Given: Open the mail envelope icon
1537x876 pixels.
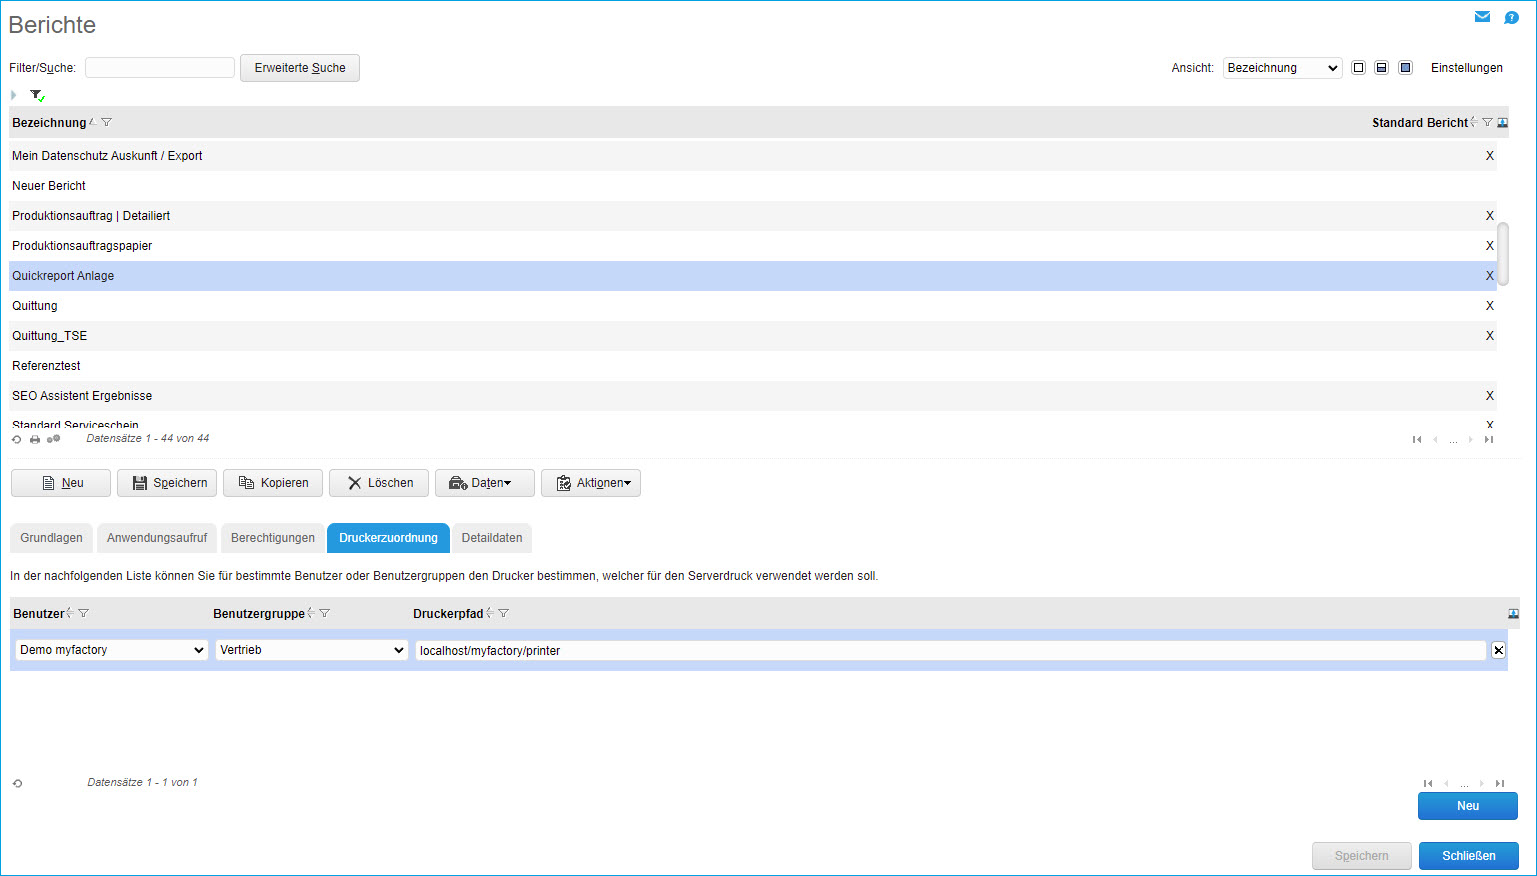Looking at the screenshot, I should pos(1482,17).
